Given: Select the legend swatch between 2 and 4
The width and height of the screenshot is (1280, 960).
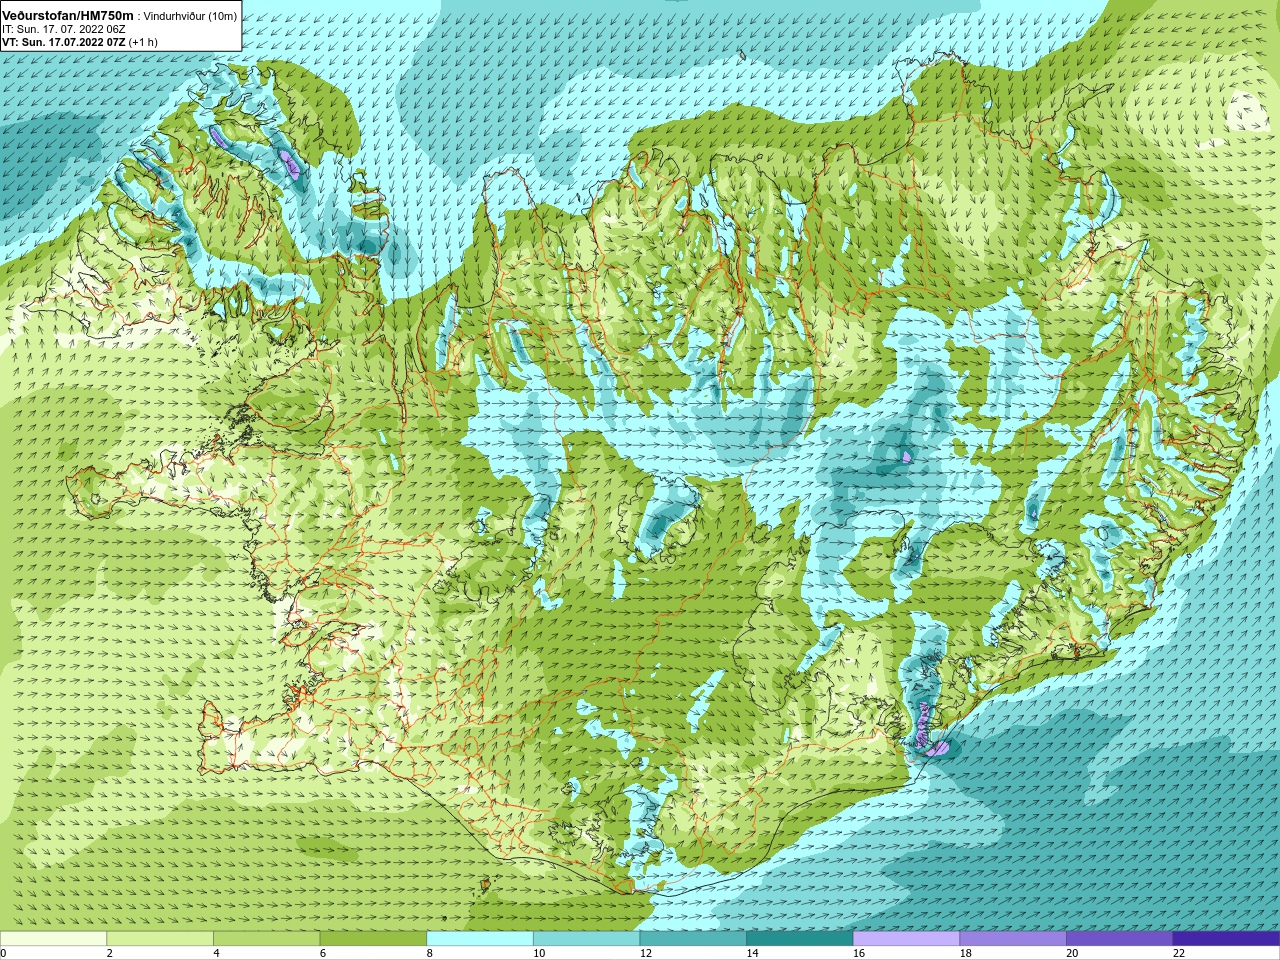Looking at the screenshot, I should click(x=160, y=938).
